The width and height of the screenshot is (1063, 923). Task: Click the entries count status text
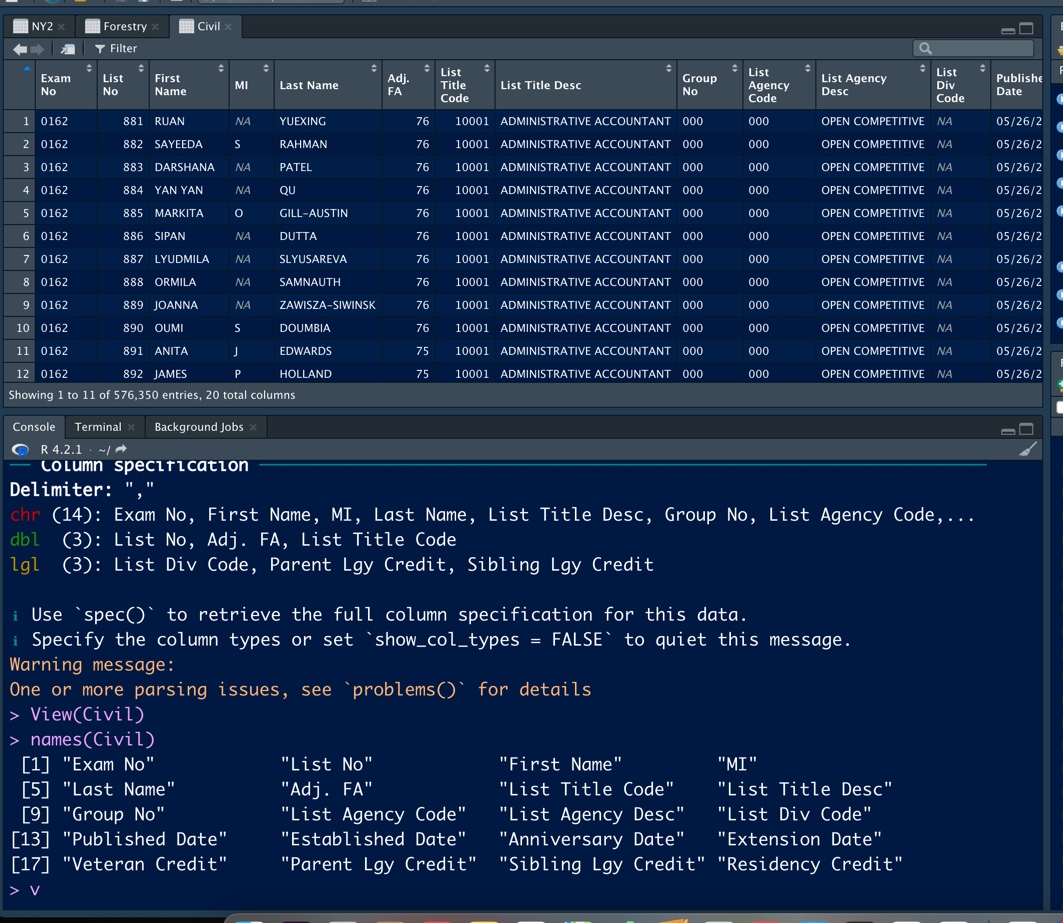[152, 395]
